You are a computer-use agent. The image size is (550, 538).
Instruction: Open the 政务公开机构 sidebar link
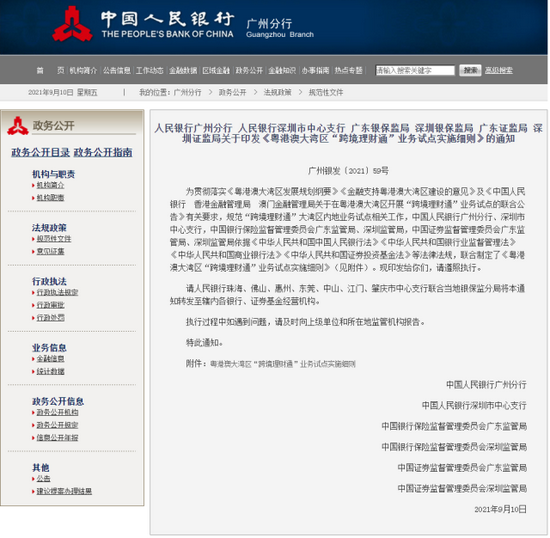coord(57,412)
